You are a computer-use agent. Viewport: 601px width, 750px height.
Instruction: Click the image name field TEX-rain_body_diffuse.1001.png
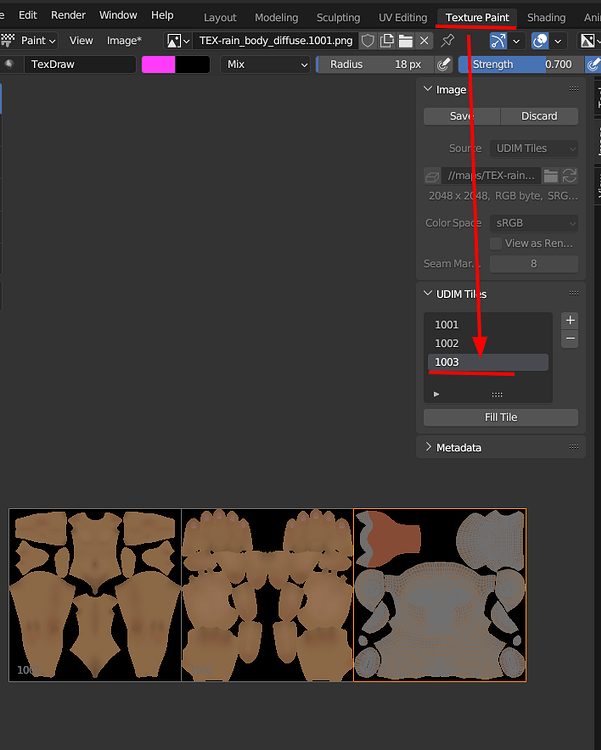[276, 41]
